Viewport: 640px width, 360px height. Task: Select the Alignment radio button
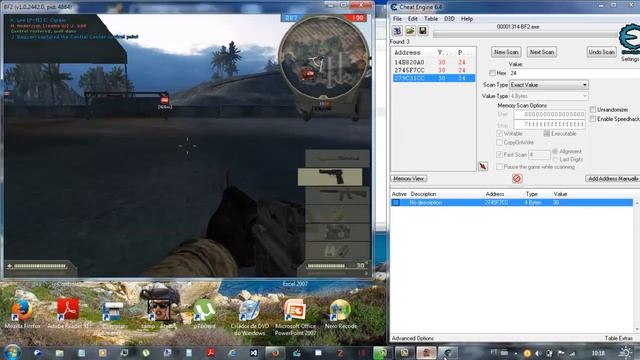[x=555, y=151]
